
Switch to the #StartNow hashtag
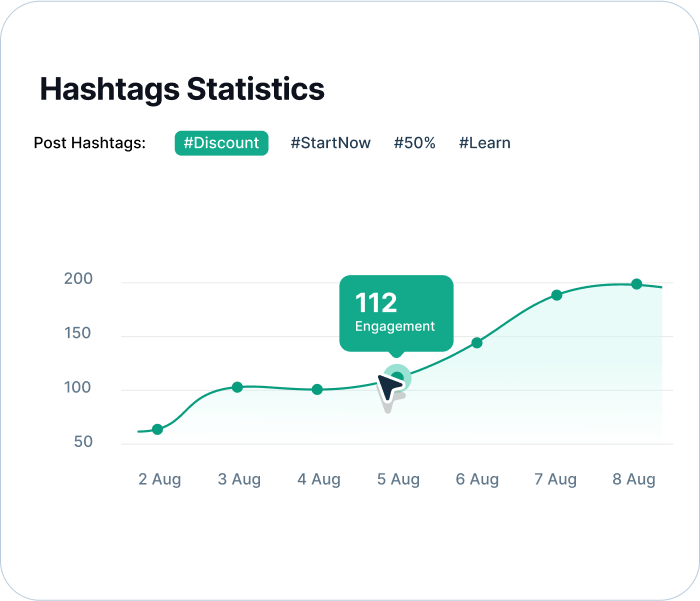330,143
